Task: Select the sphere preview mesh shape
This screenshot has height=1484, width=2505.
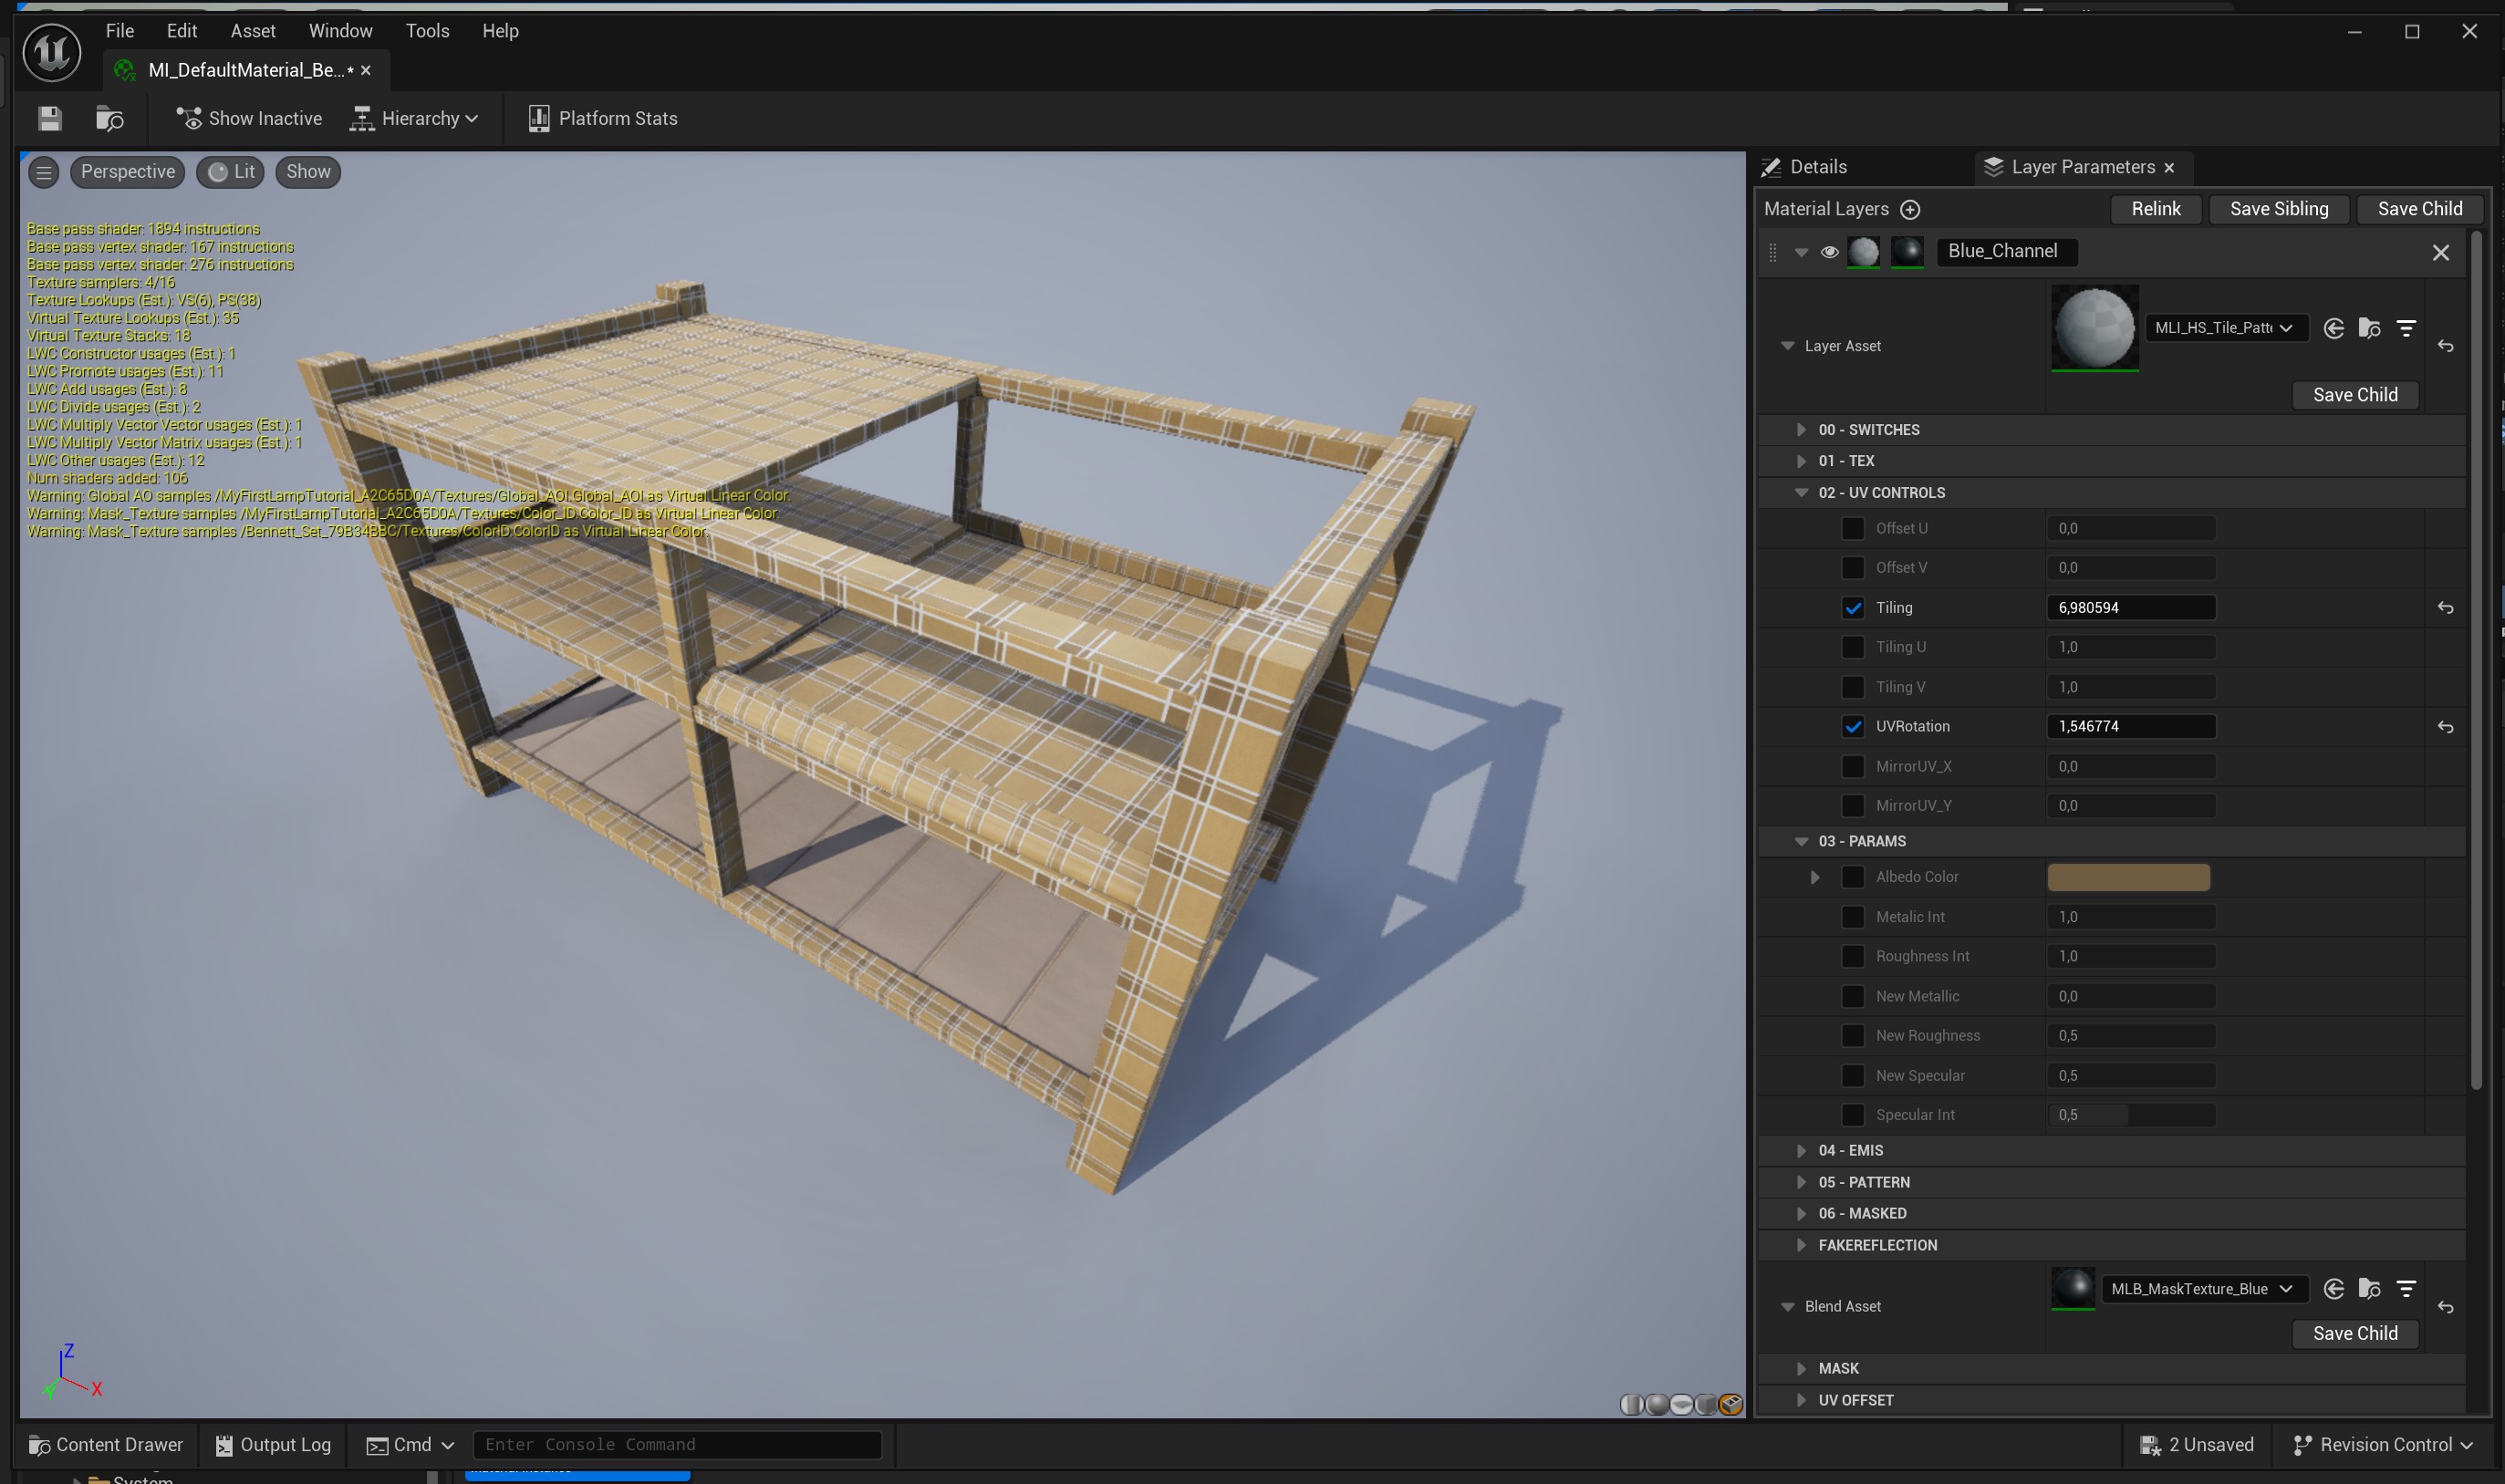Action: click(x=1656, y=1405)
